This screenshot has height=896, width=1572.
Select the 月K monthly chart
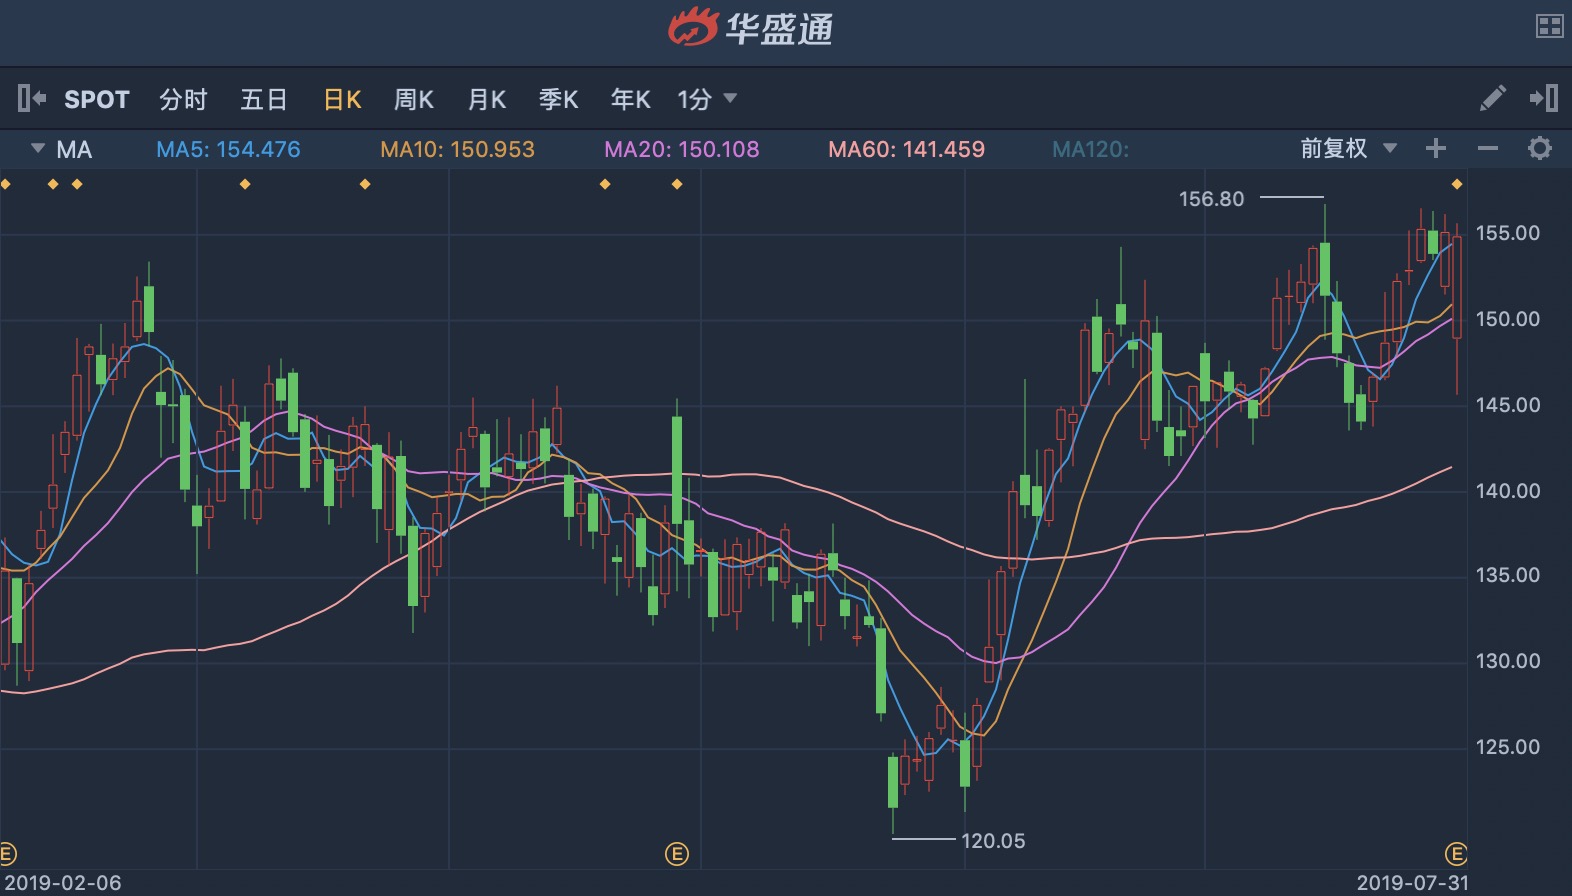pos(487,99)
